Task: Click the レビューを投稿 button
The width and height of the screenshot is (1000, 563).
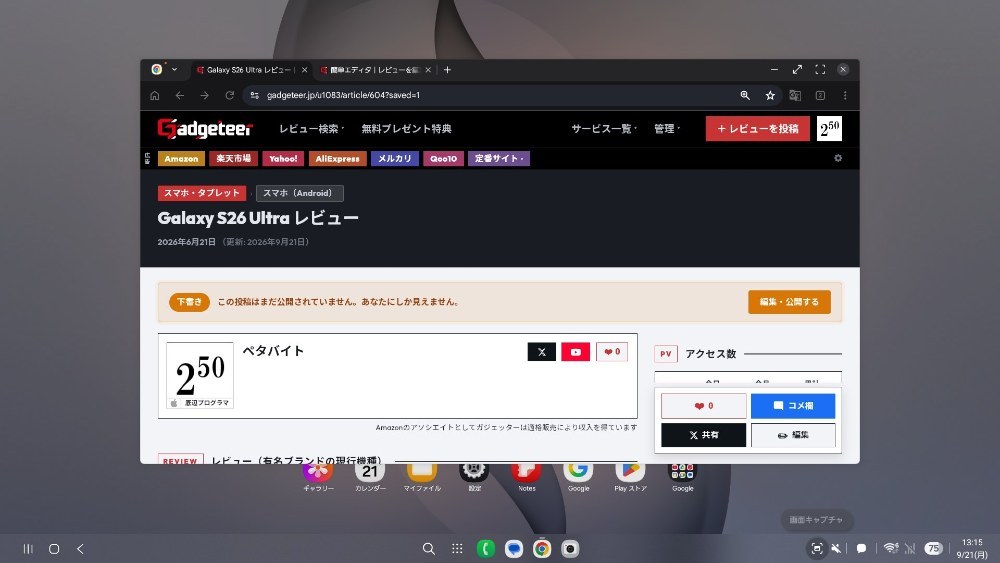Action: point(758,129)
